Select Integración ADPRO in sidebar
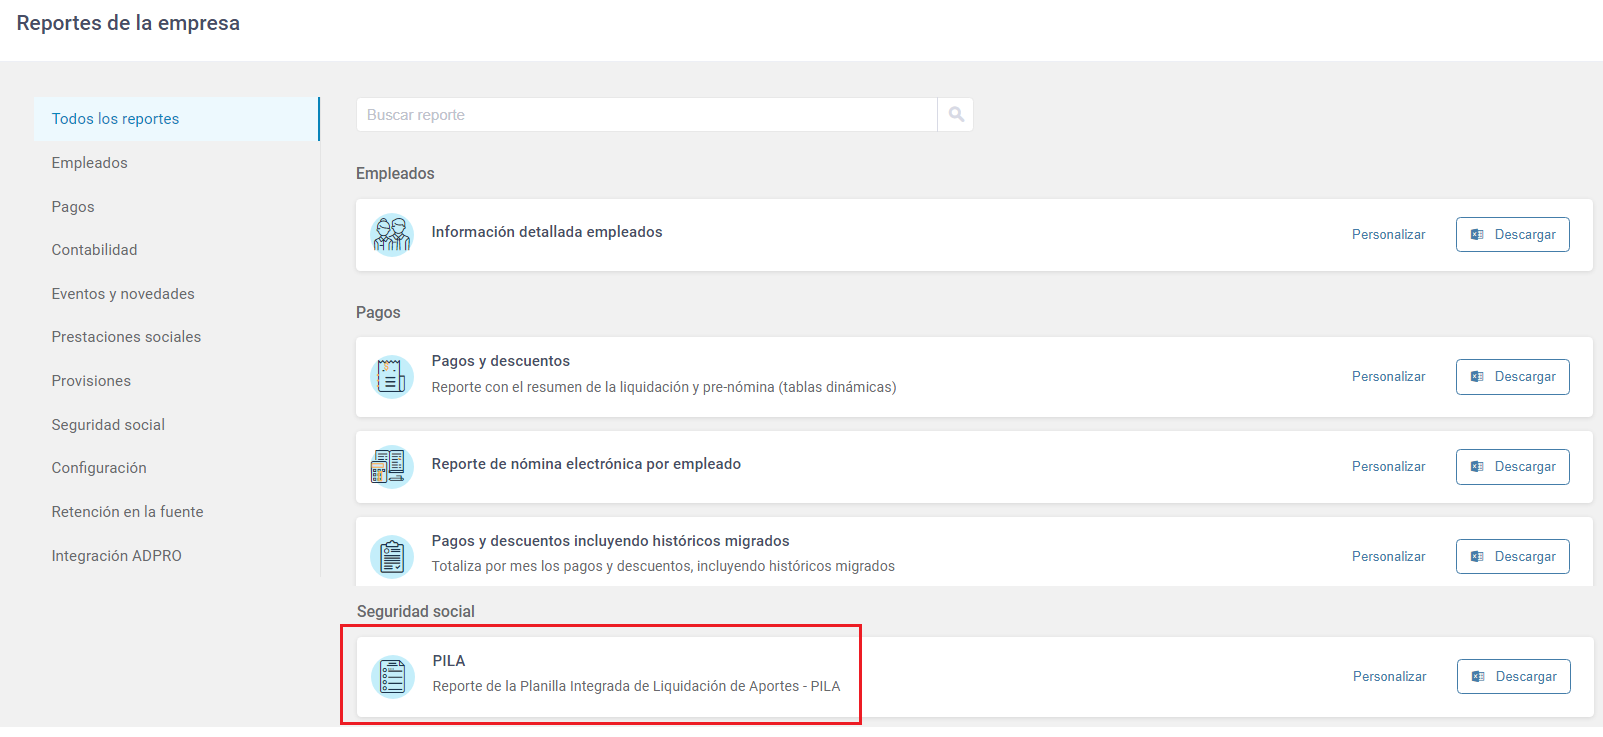The height and width of the screenshot is (737, 1603). (117, 556)
